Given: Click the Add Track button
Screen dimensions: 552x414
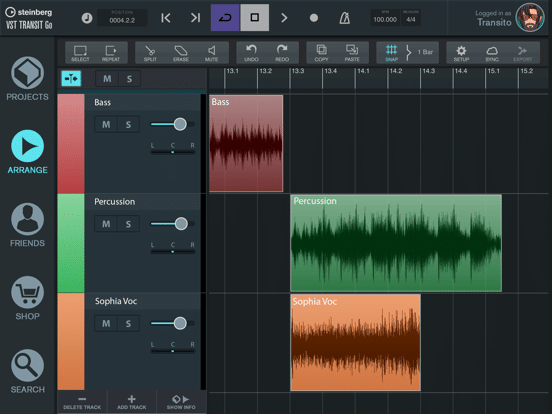Looking at the screenshot, I should pos(132,402).
